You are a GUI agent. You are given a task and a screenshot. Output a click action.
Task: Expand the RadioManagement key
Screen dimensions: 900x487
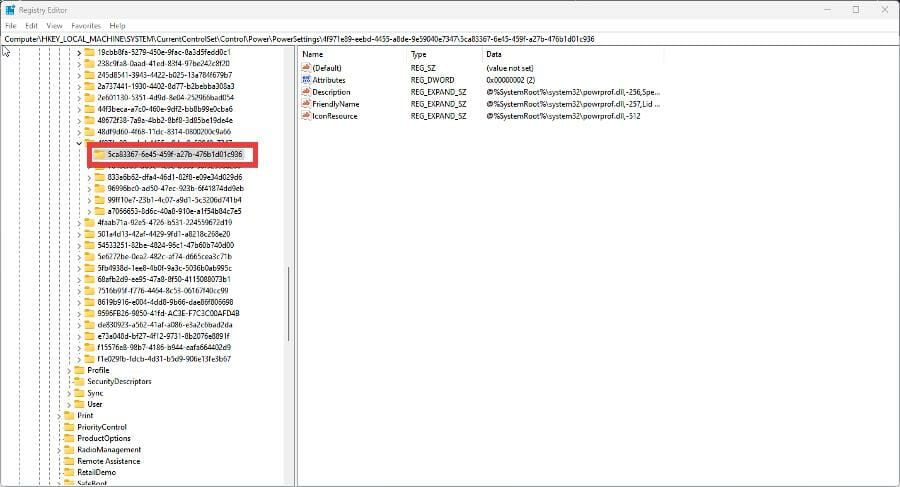59,450
